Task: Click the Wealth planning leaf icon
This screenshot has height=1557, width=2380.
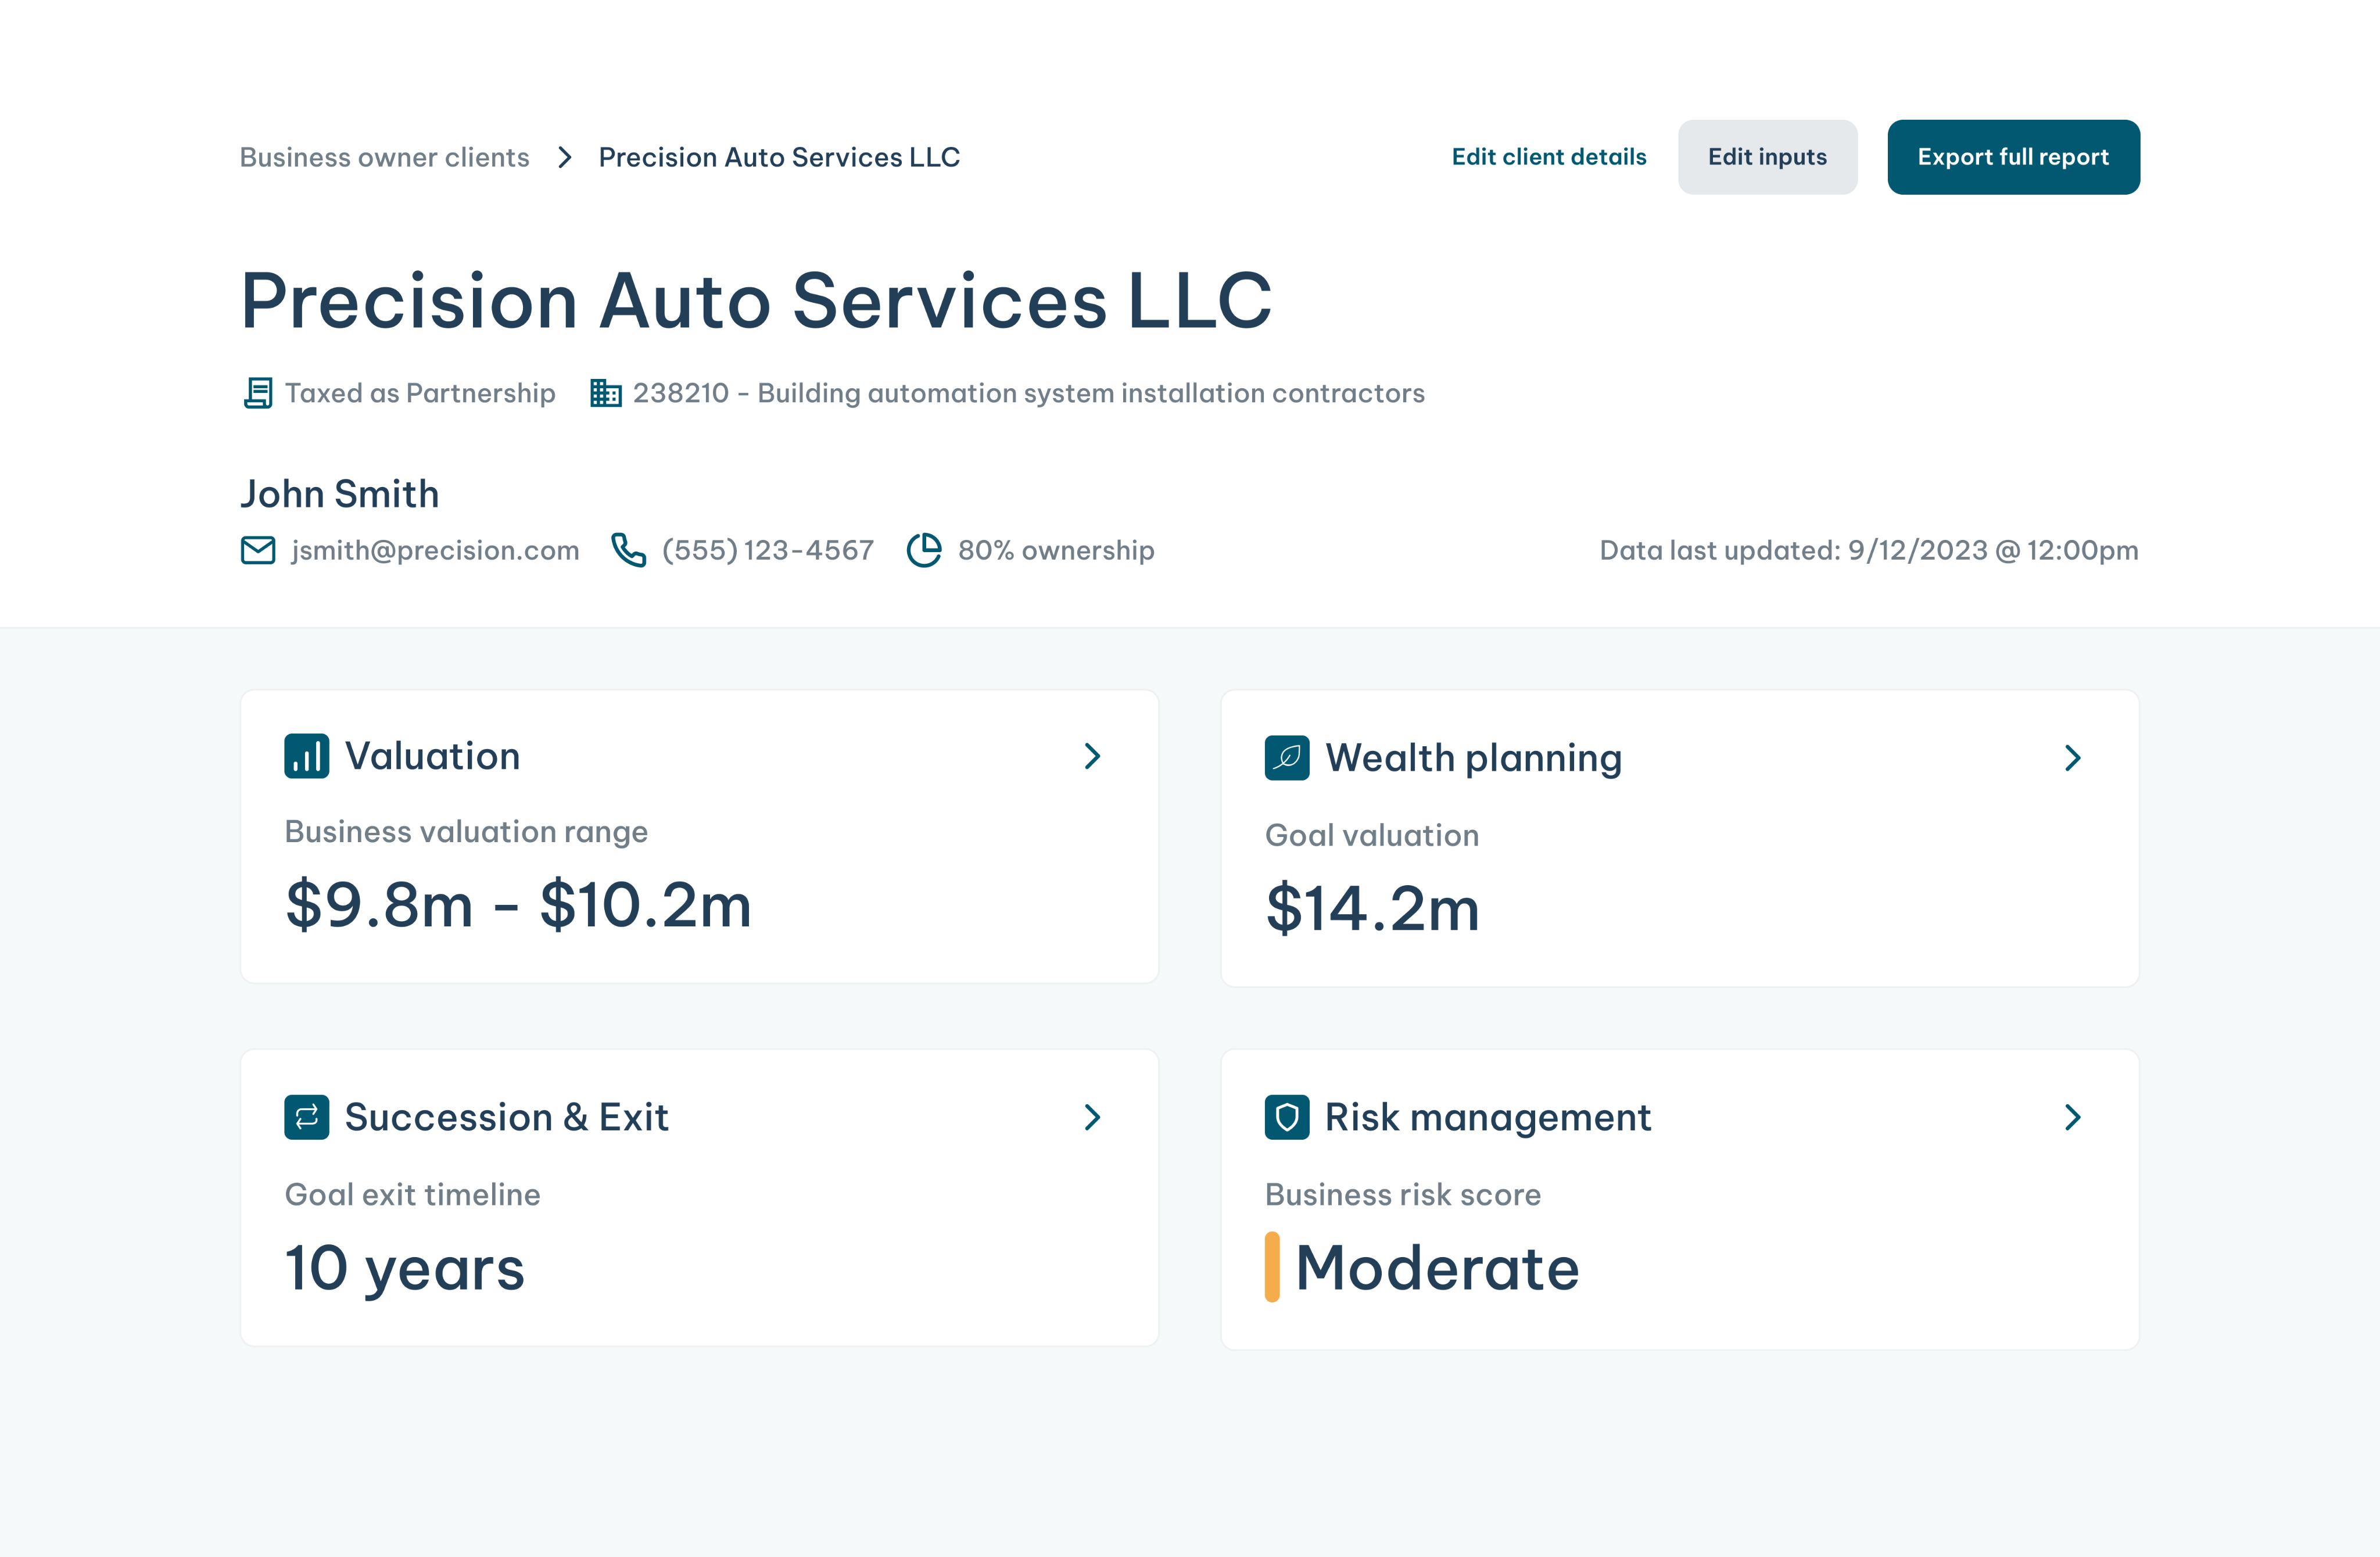Action: click(x=1286, y=758)
